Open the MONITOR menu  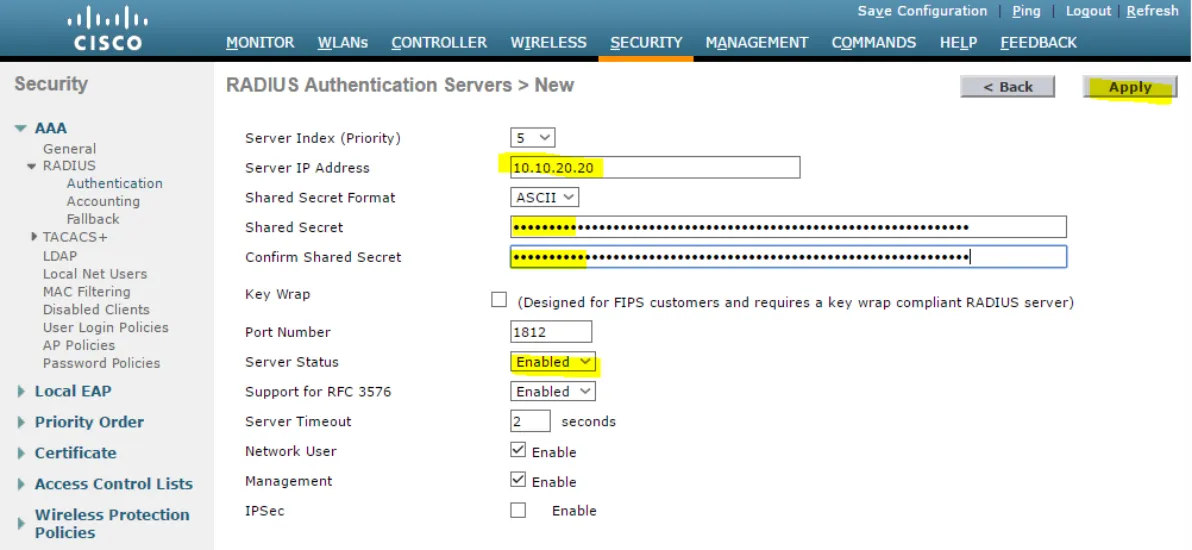point(260,43)
